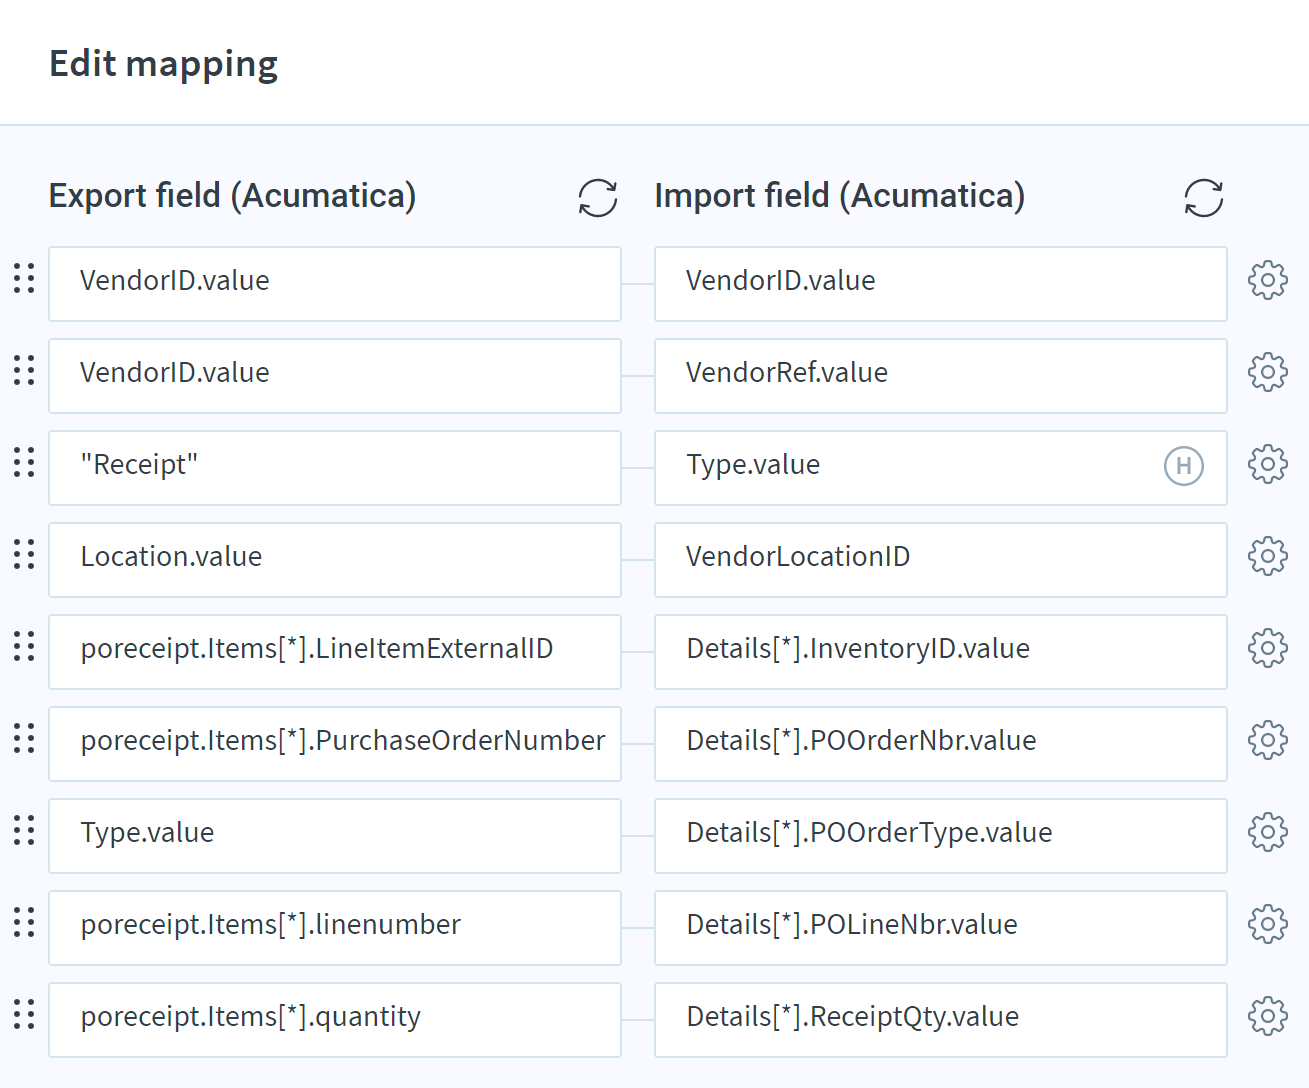Edit export field poreceipt.Items[*].LineItemExternalID
Screen dimensions: 1309x1088
[335, 652]
